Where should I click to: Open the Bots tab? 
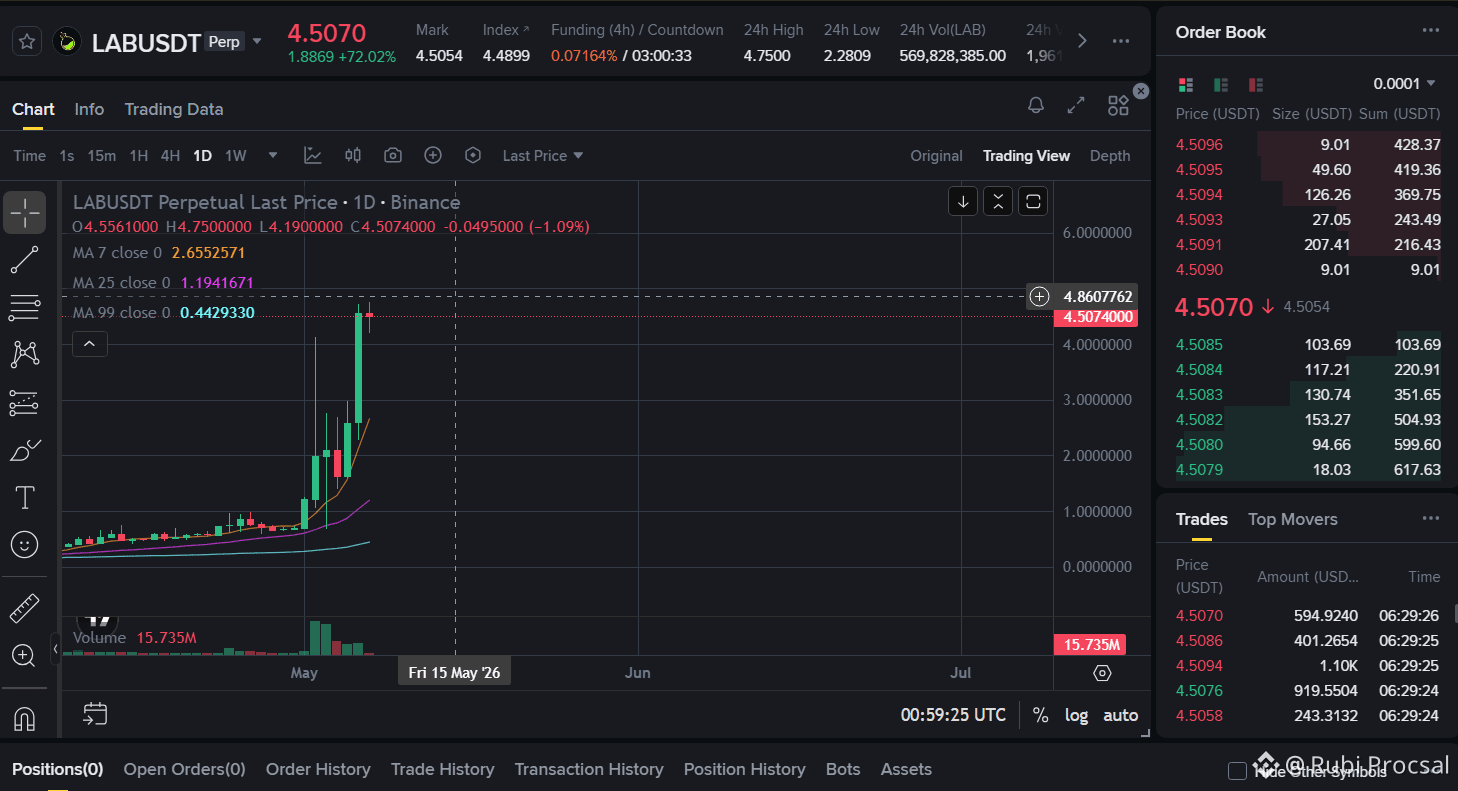[843, 769]
